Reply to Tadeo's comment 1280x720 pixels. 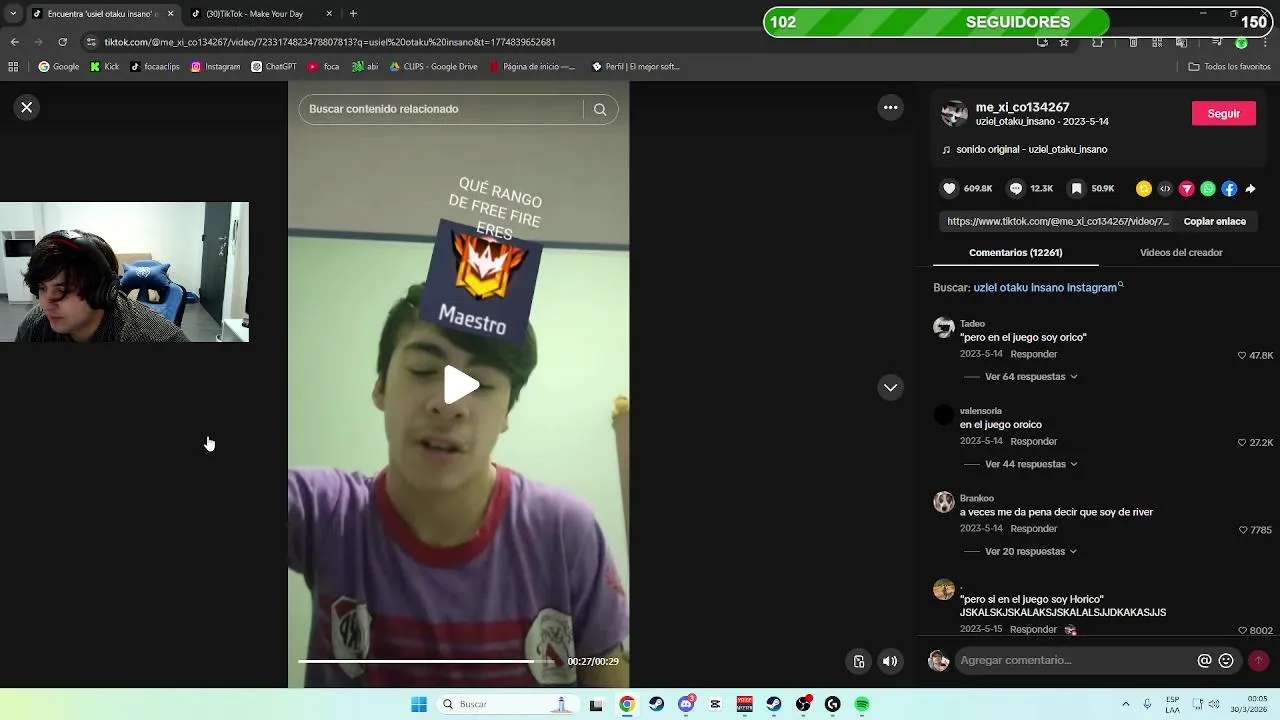click(x=1033, y=354)
